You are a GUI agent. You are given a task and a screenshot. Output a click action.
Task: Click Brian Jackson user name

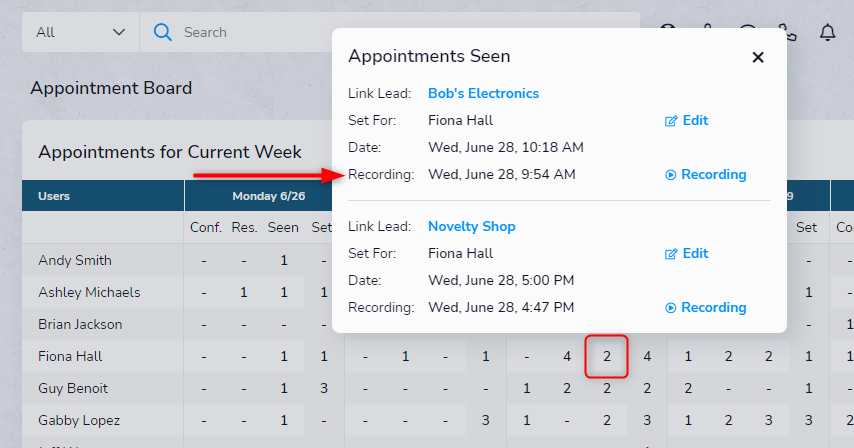80,324
